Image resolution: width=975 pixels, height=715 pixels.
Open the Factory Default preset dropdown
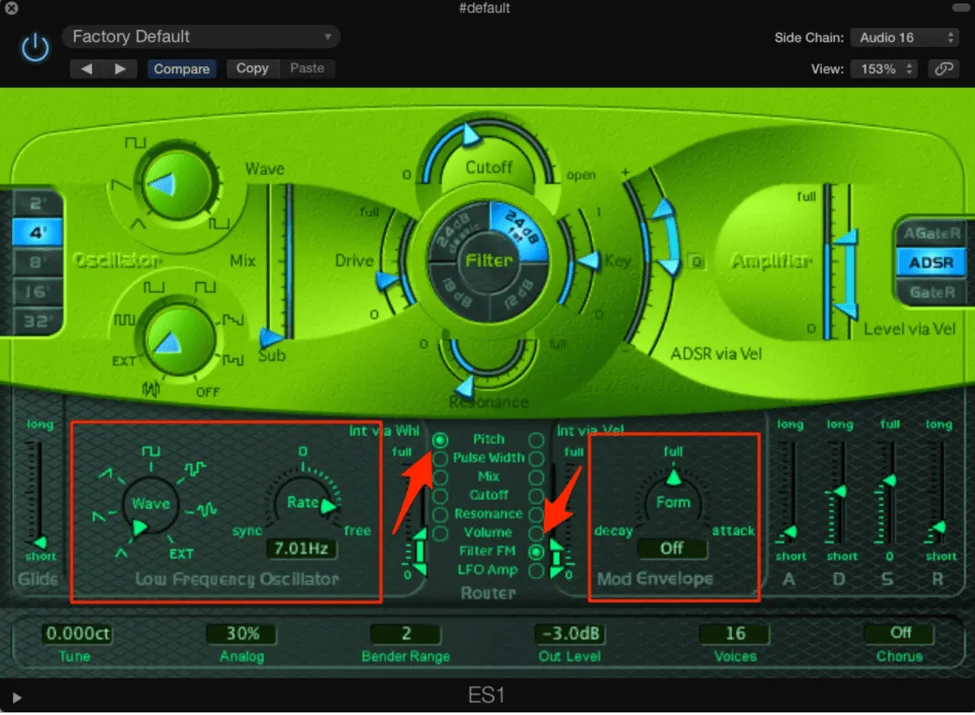point(201,37)
